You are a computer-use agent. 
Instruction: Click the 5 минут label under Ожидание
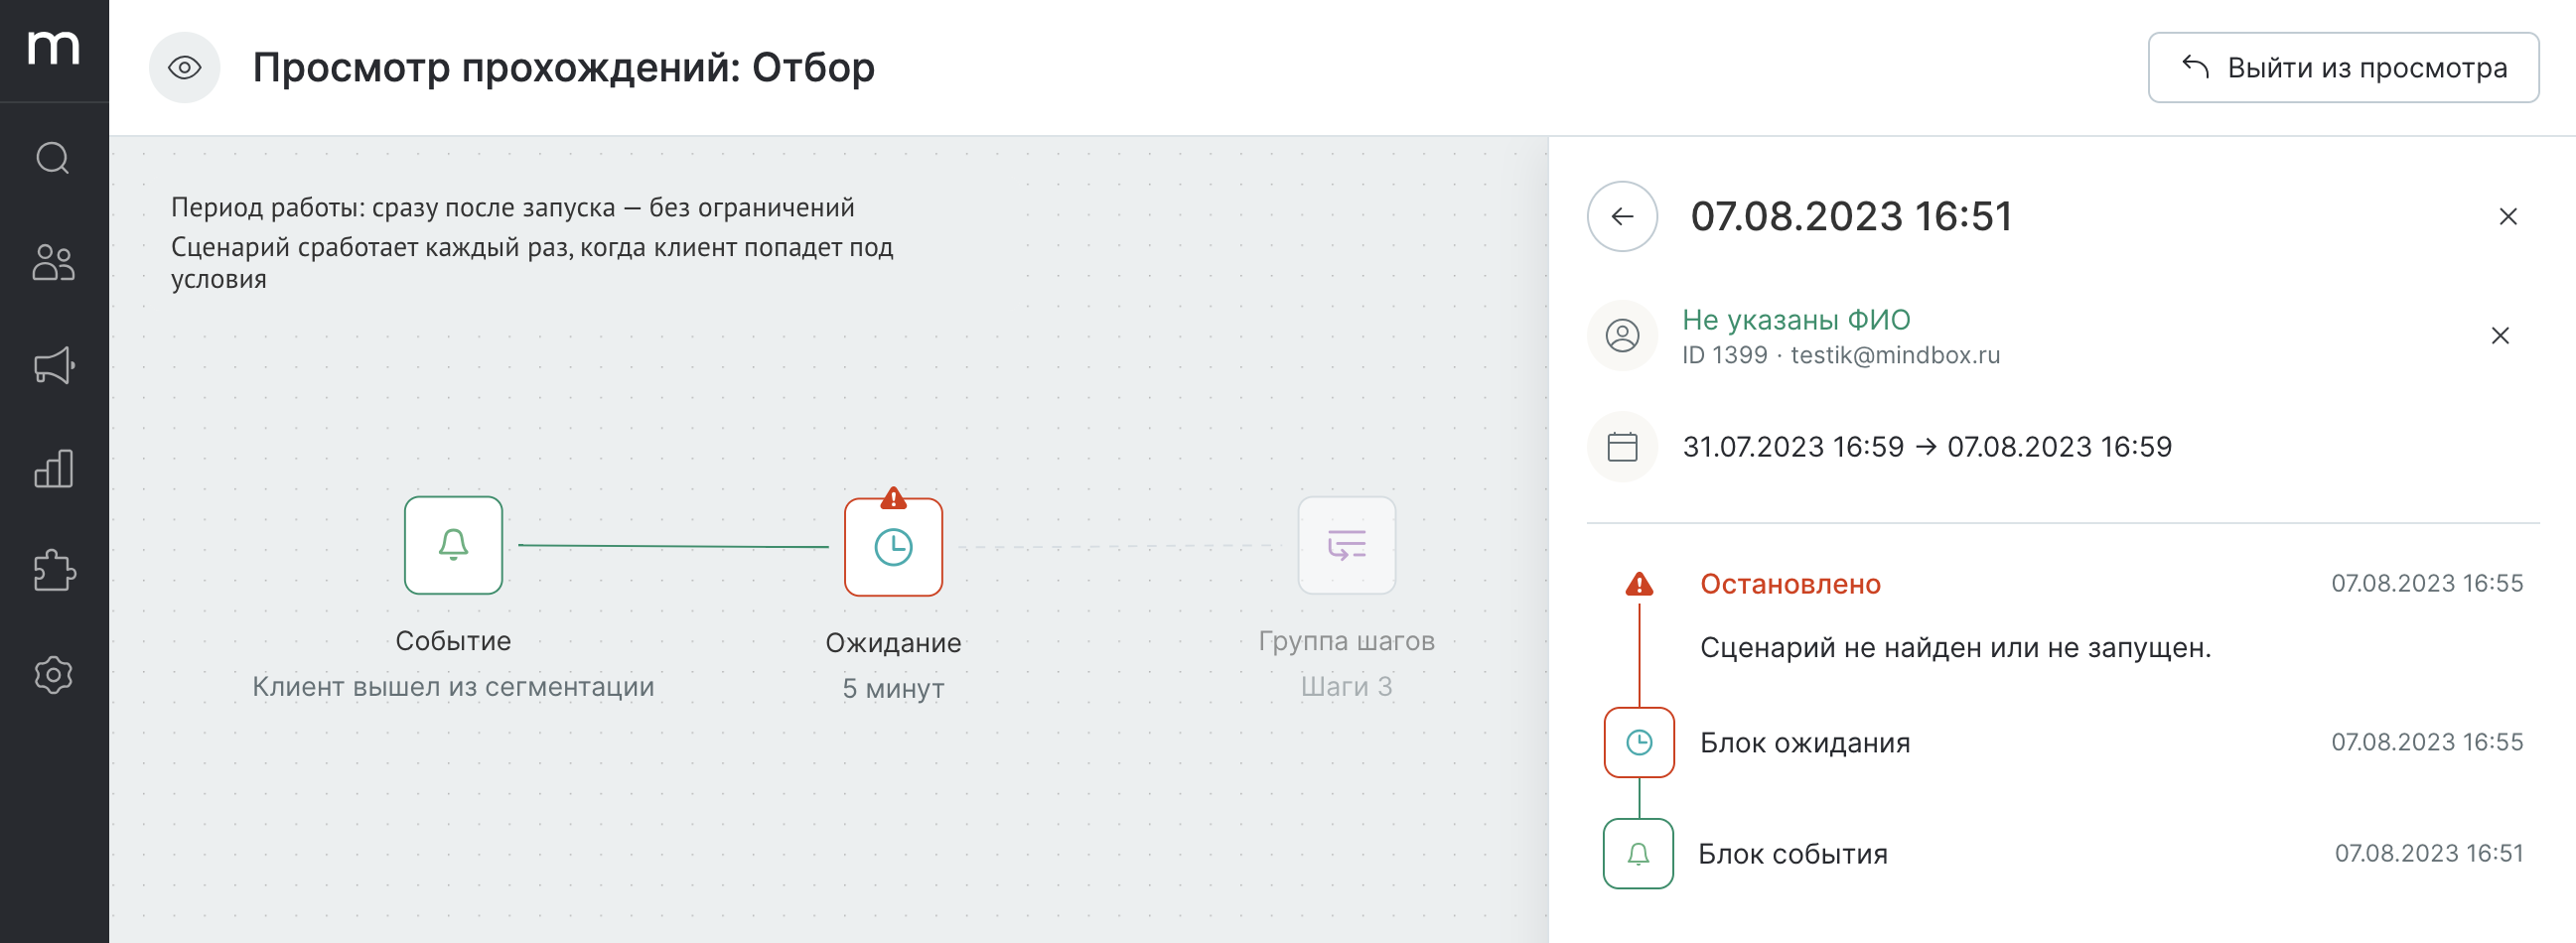893,689
